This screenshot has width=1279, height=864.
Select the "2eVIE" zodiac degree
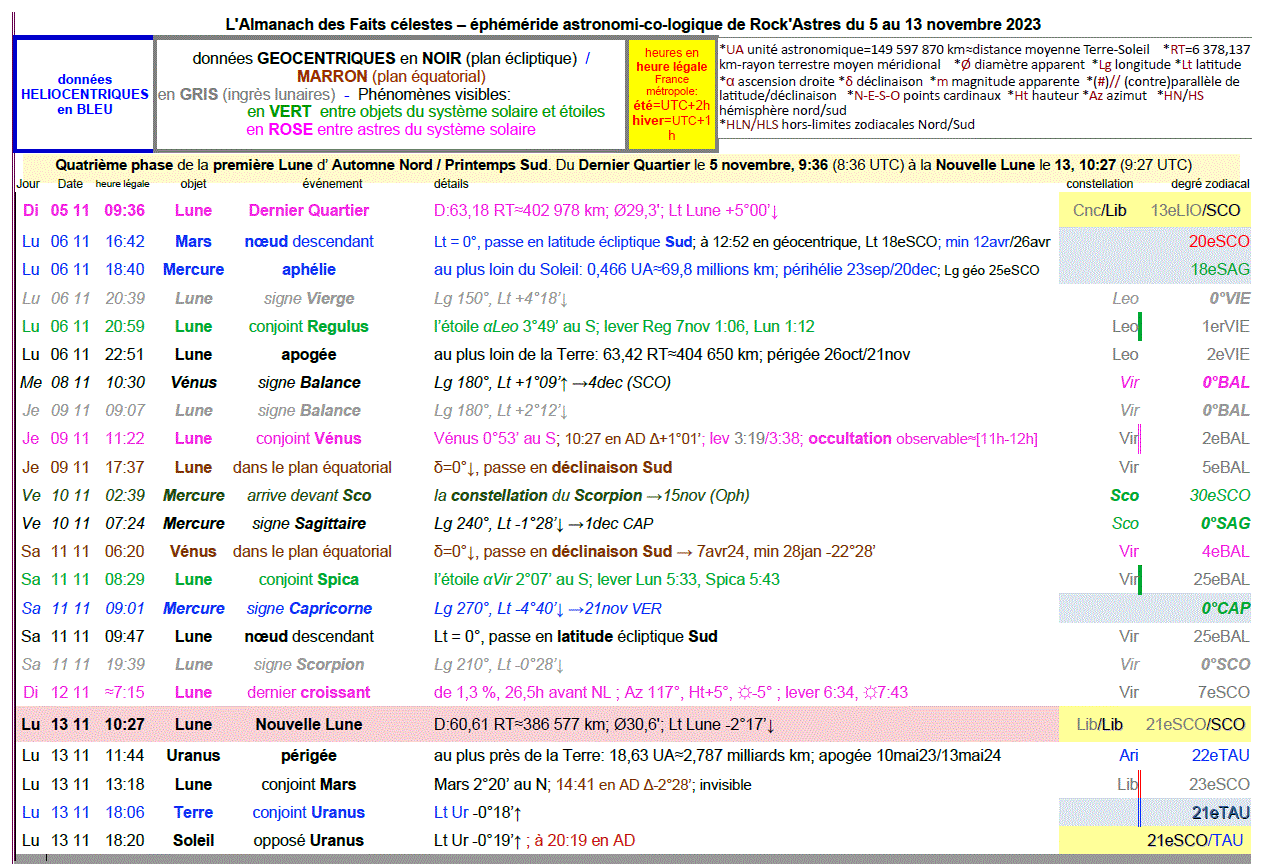tap(1226, 355)
